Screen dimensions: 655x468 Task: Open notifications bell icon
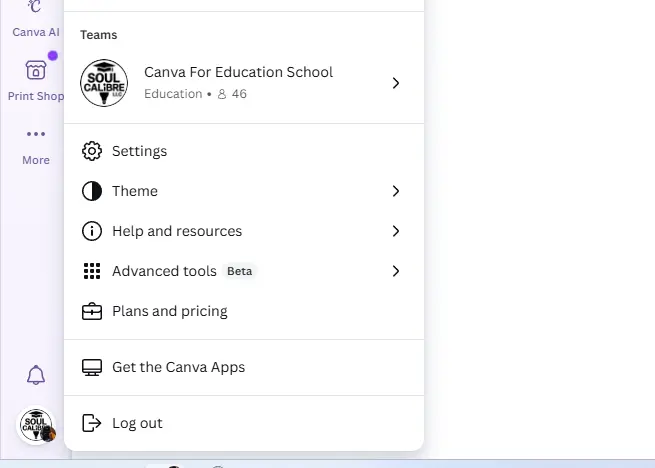point(36,375)
